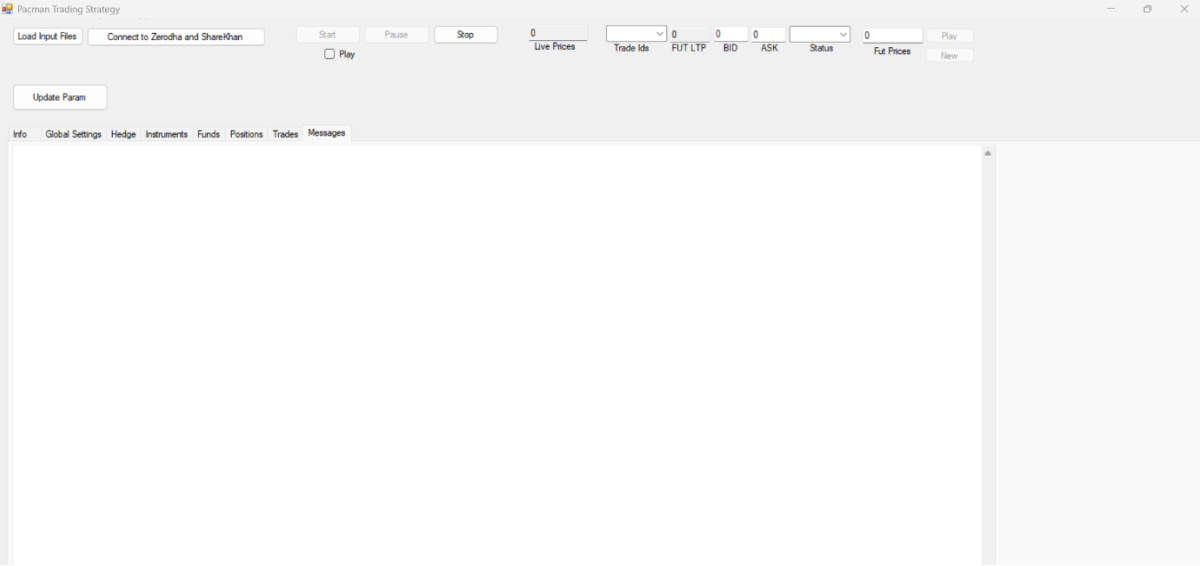This screenshot has height=566, width=1200.
Task: Focus the BID value field
Action: pyautogui.click(x=730, y=34)
